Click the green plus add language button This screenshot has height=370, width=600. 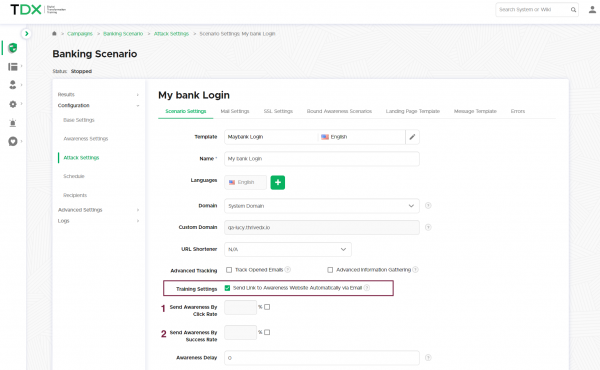[278, 183]
